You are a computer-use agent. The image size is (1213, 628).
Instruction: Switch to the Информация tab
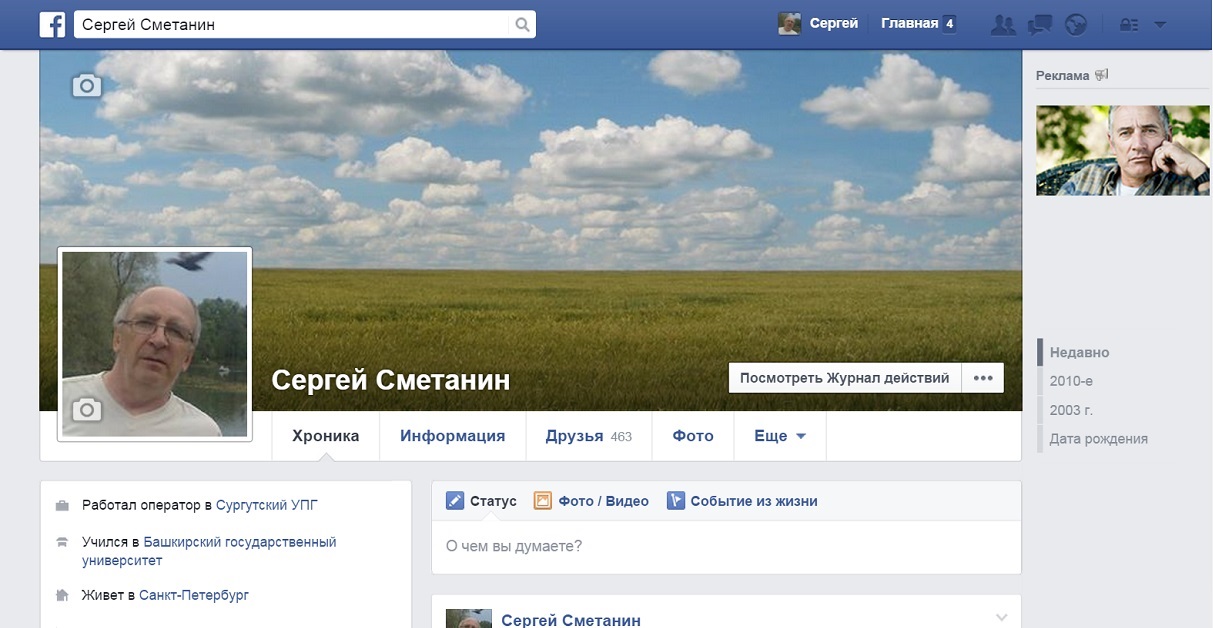click(x=452, y=436)
